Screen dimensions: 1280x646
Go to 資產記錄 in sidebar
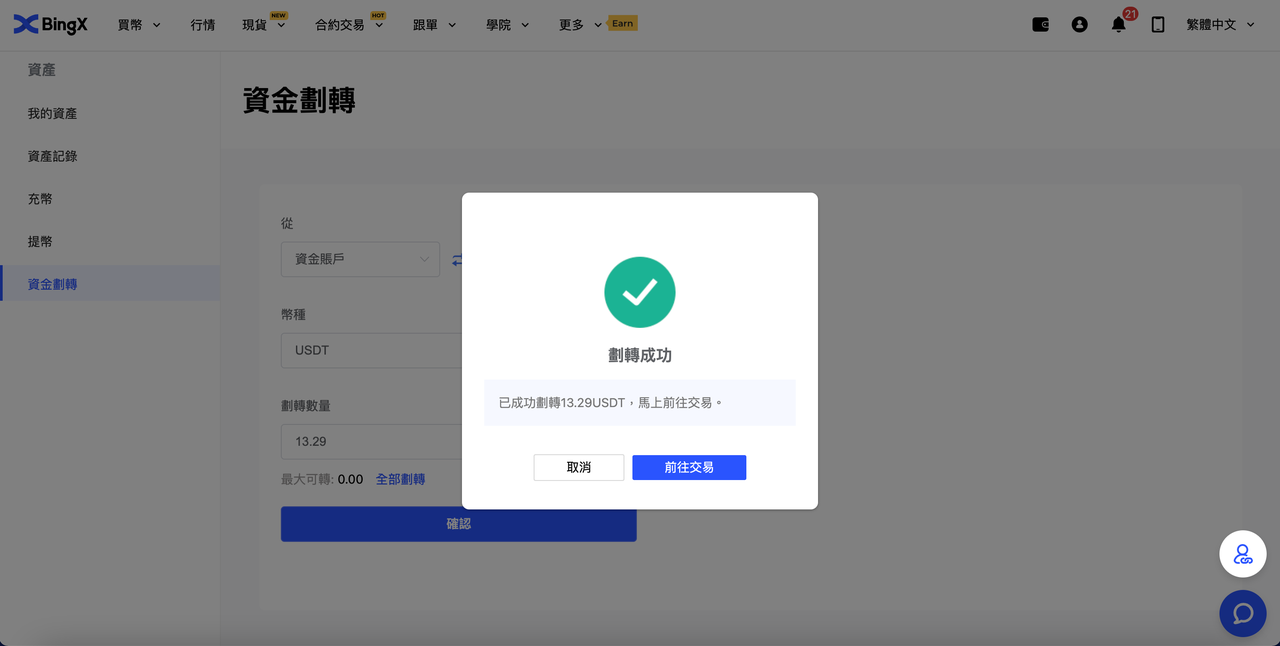pyautogui.click(x=52, y=156)
